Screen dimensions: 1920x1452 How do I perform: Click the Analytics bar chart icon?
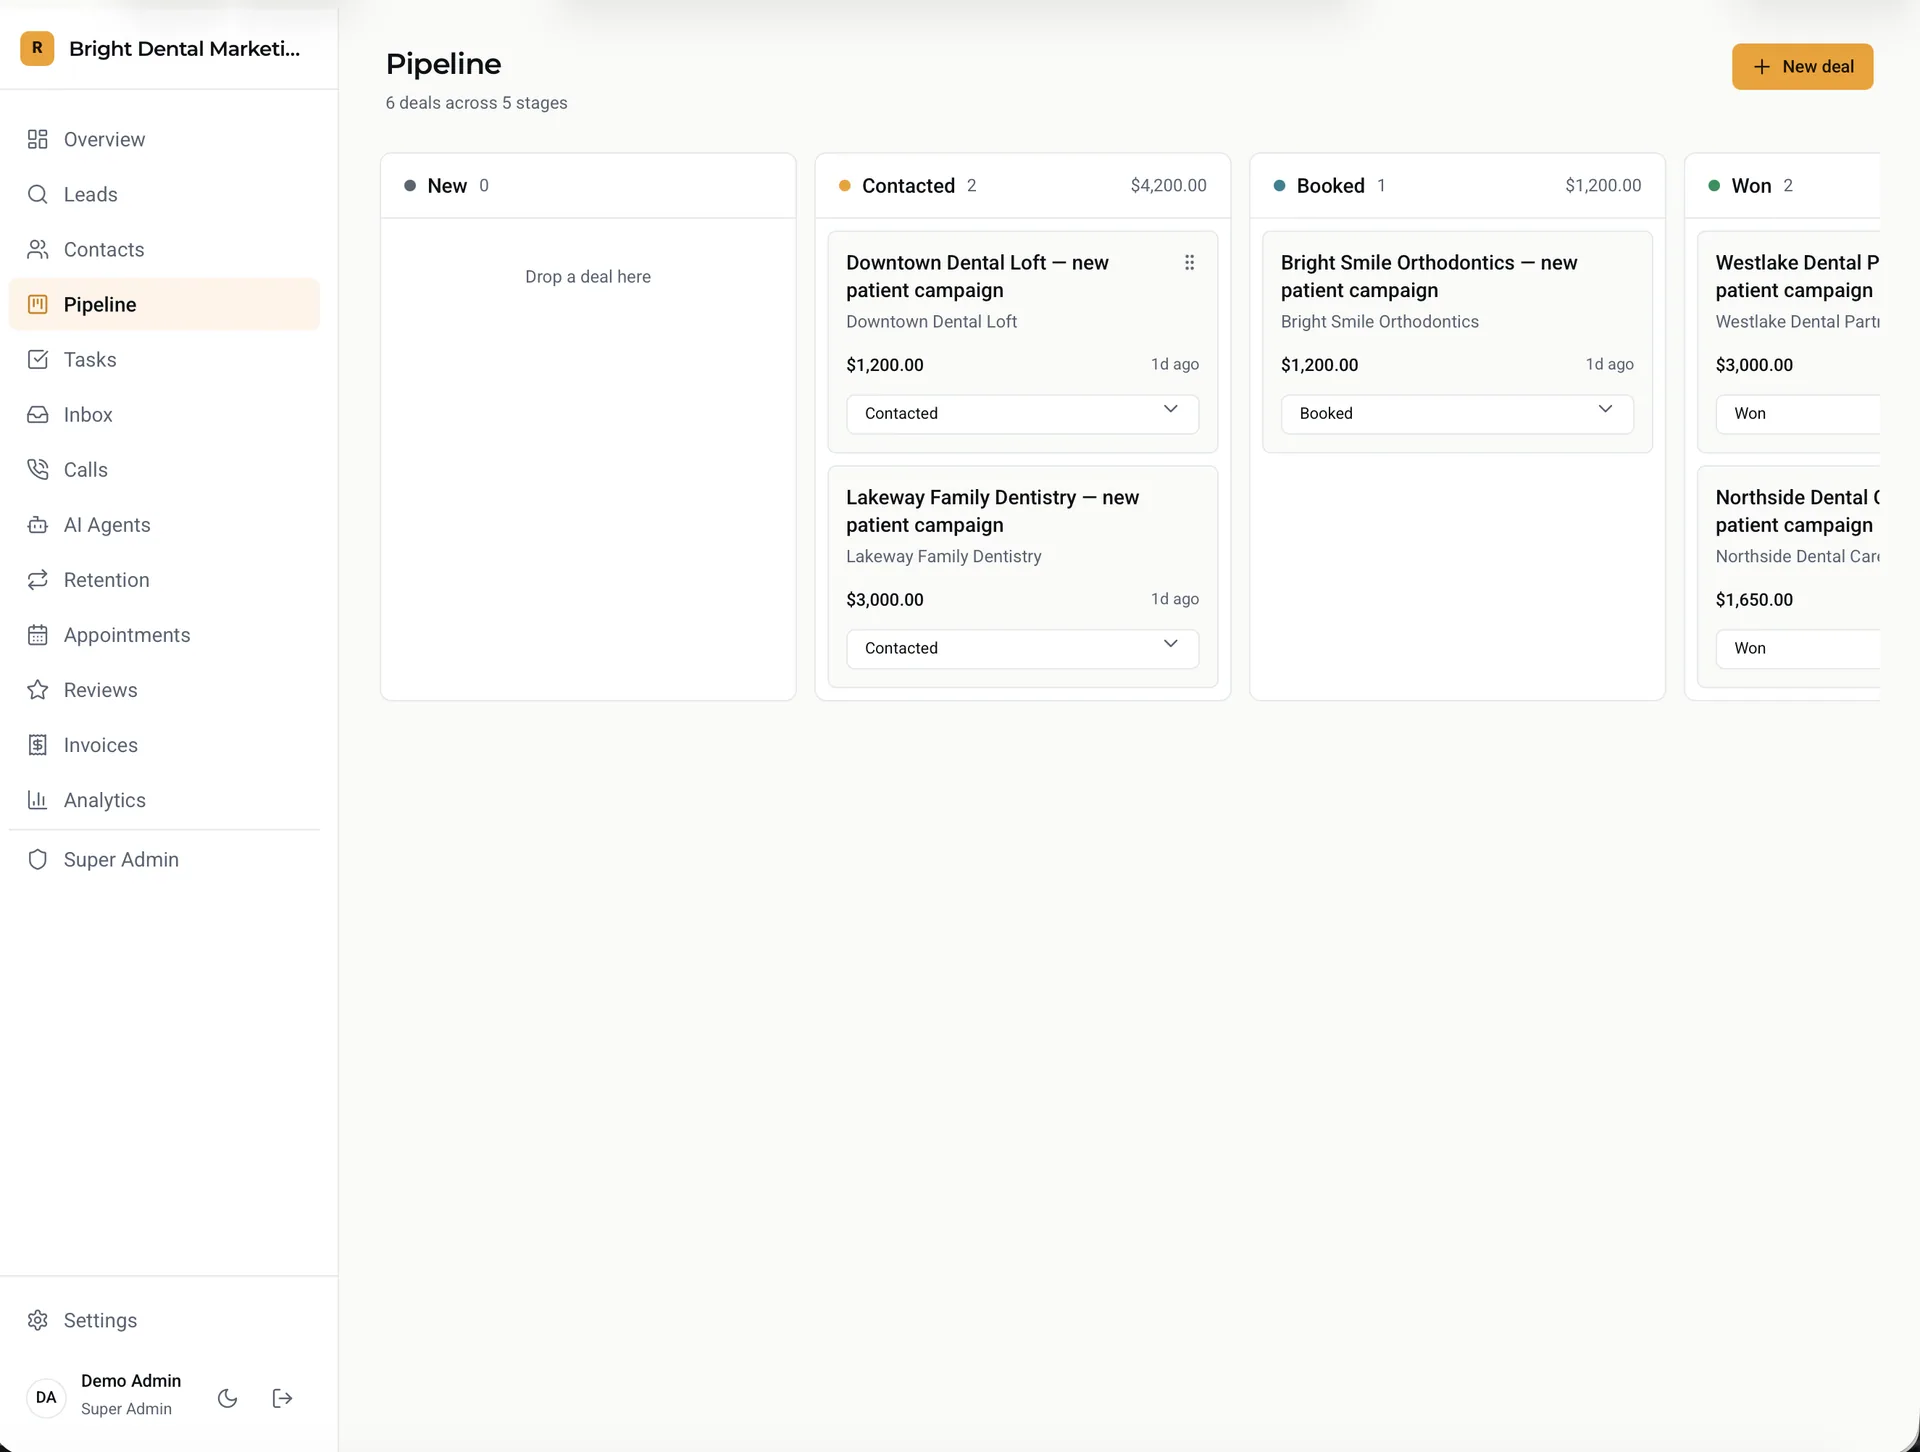coord(38,799)
